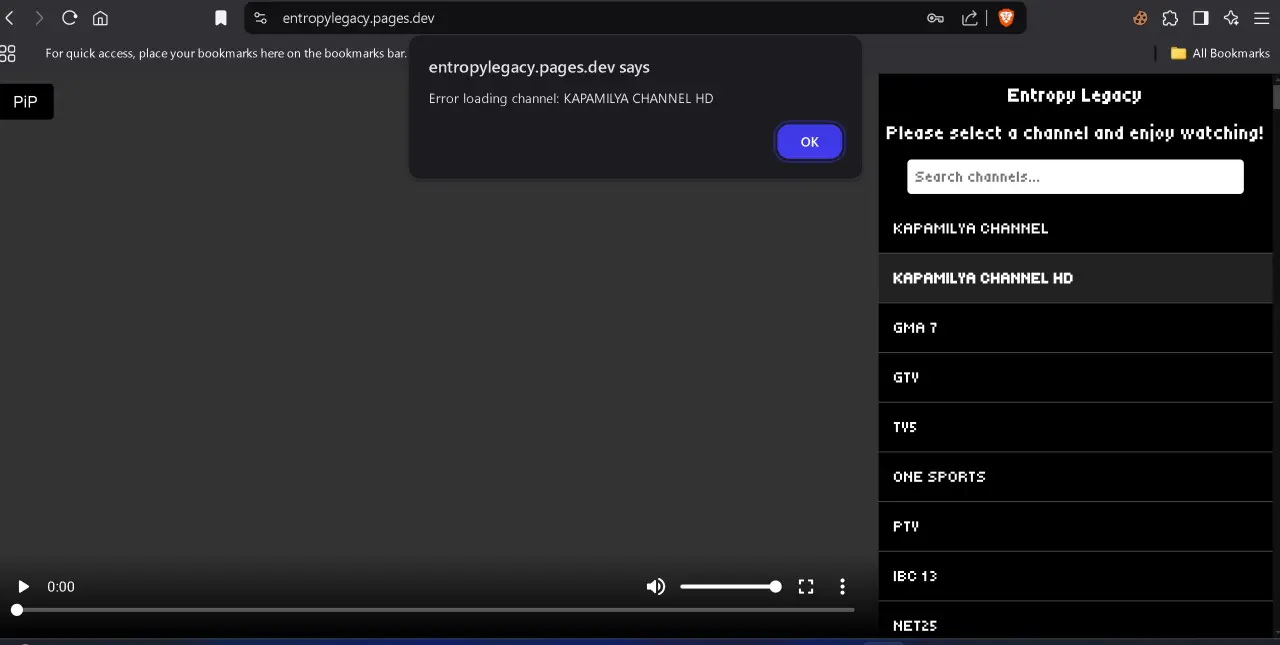This screenshot has width=1280, height=645.
Task: Open the Leo AI sparkle icon
Action: (x=1231, y=18)
